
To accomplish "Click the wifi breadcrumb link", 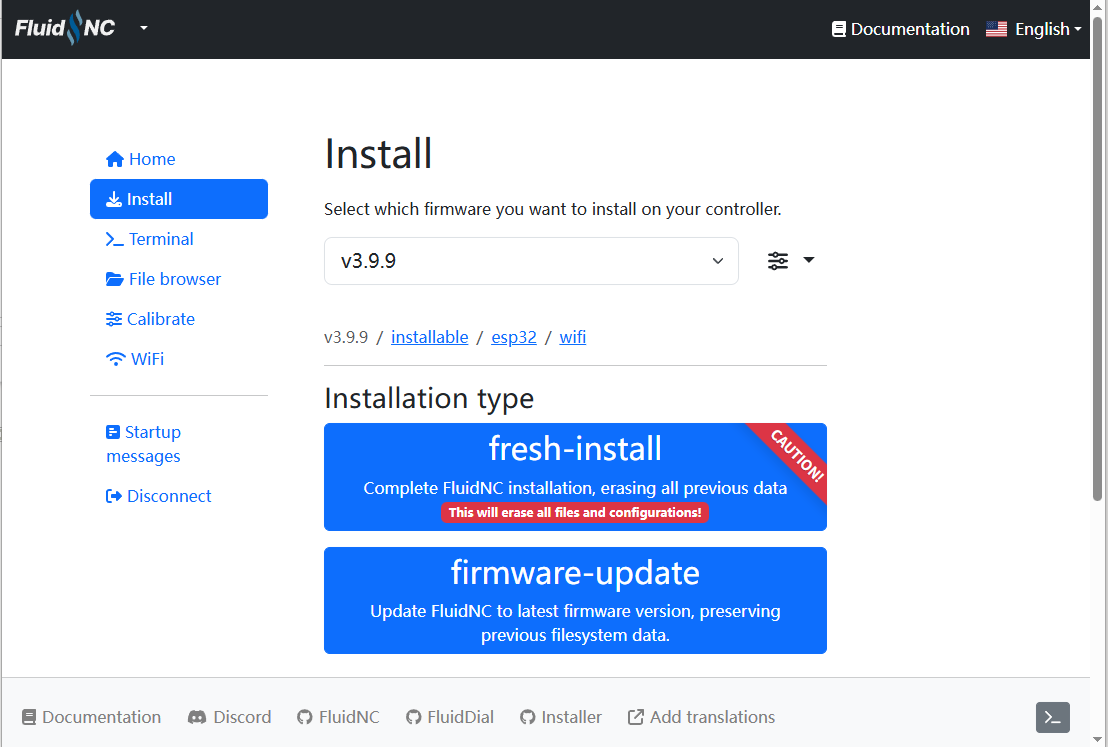I will [x=572, y=337].
